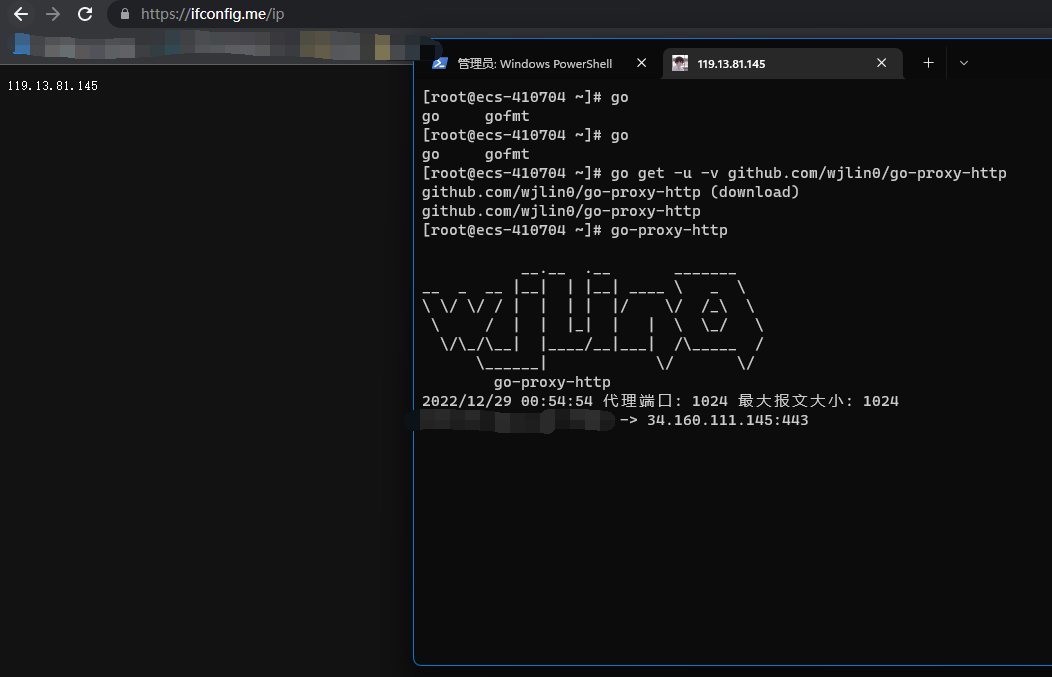Click the forward navigation arrow

[x=52, y=14]
